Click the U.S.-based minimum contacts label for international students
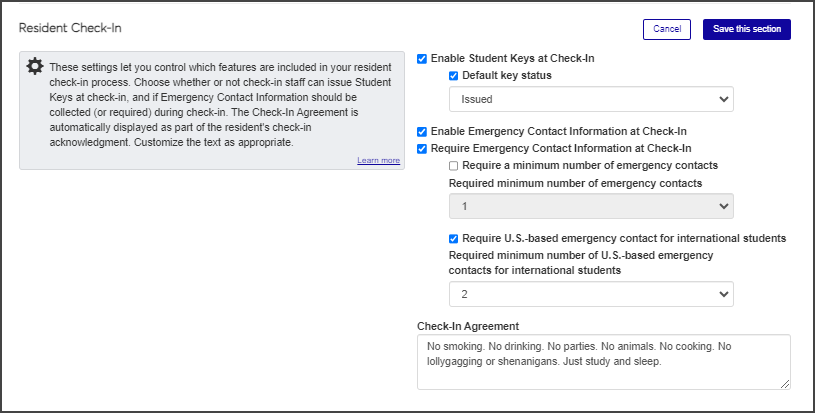The image size is (815, 413). pos(580,263)
